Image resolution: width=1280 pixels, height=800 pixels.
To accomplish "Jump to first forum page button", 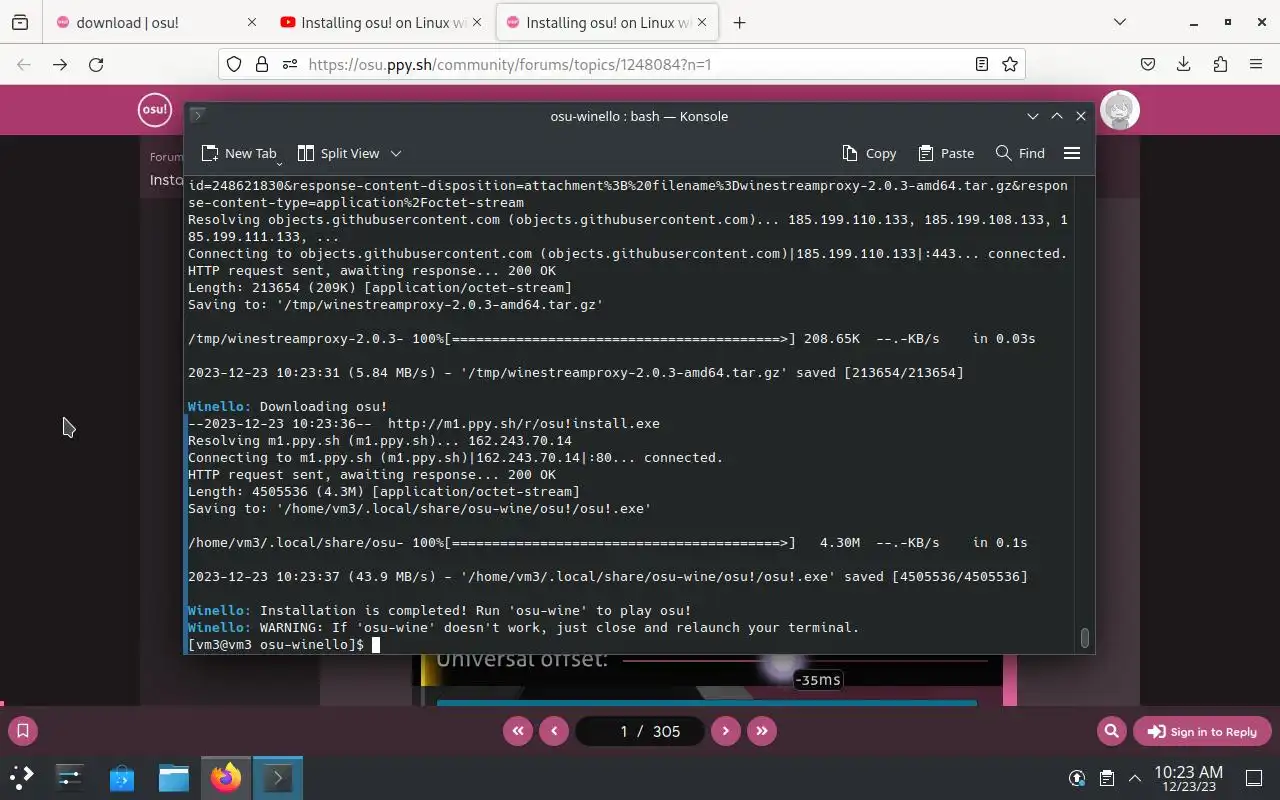I will [x=517, y=731].
